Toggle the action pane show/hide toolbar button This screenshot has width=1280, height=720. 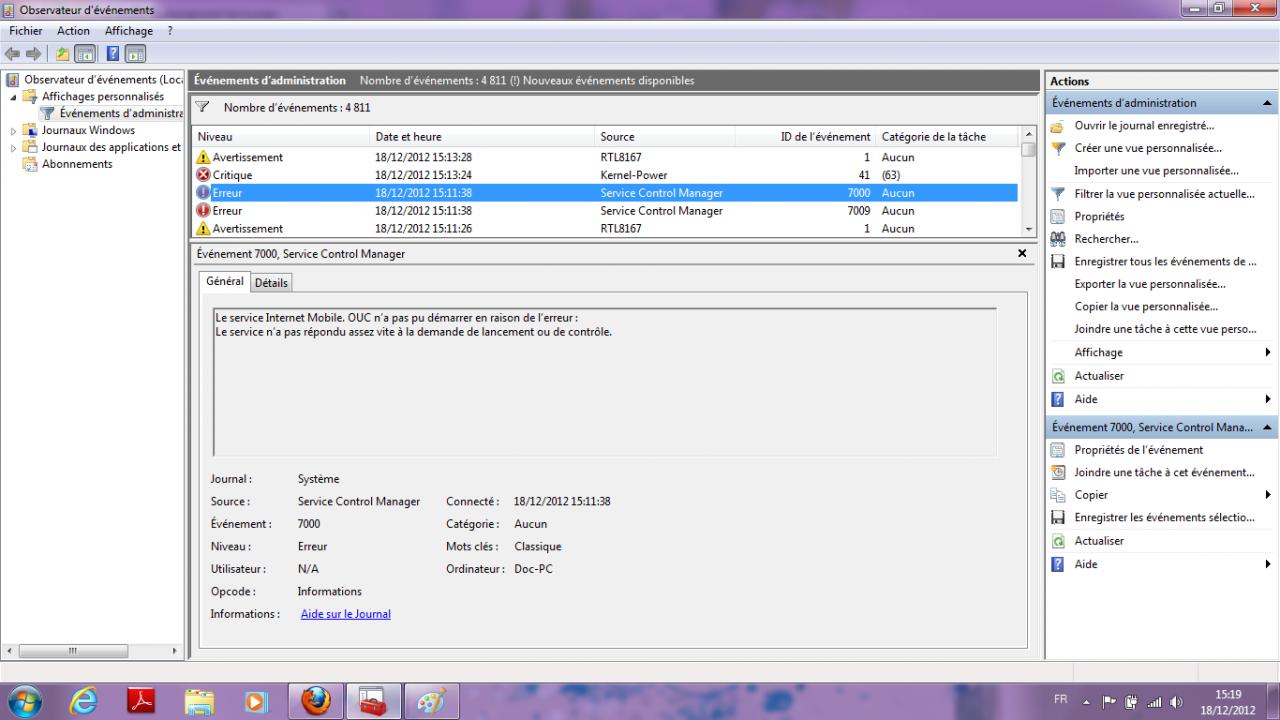point(134,53)
